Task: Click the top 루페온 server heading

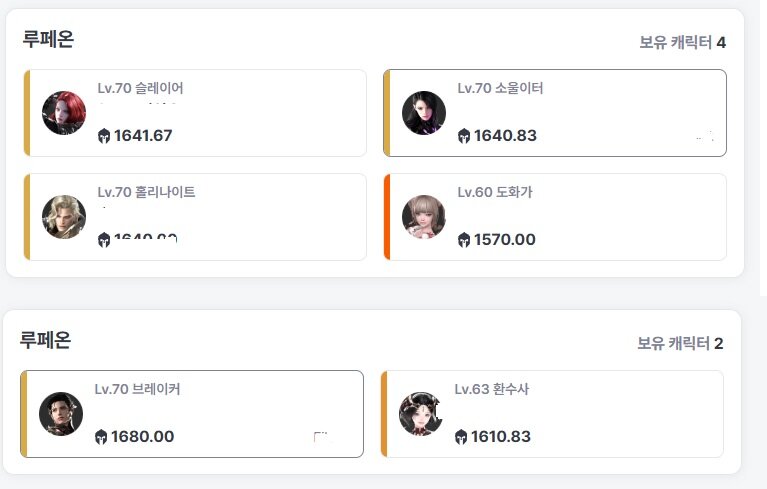Action: click(x=48, y=39)
